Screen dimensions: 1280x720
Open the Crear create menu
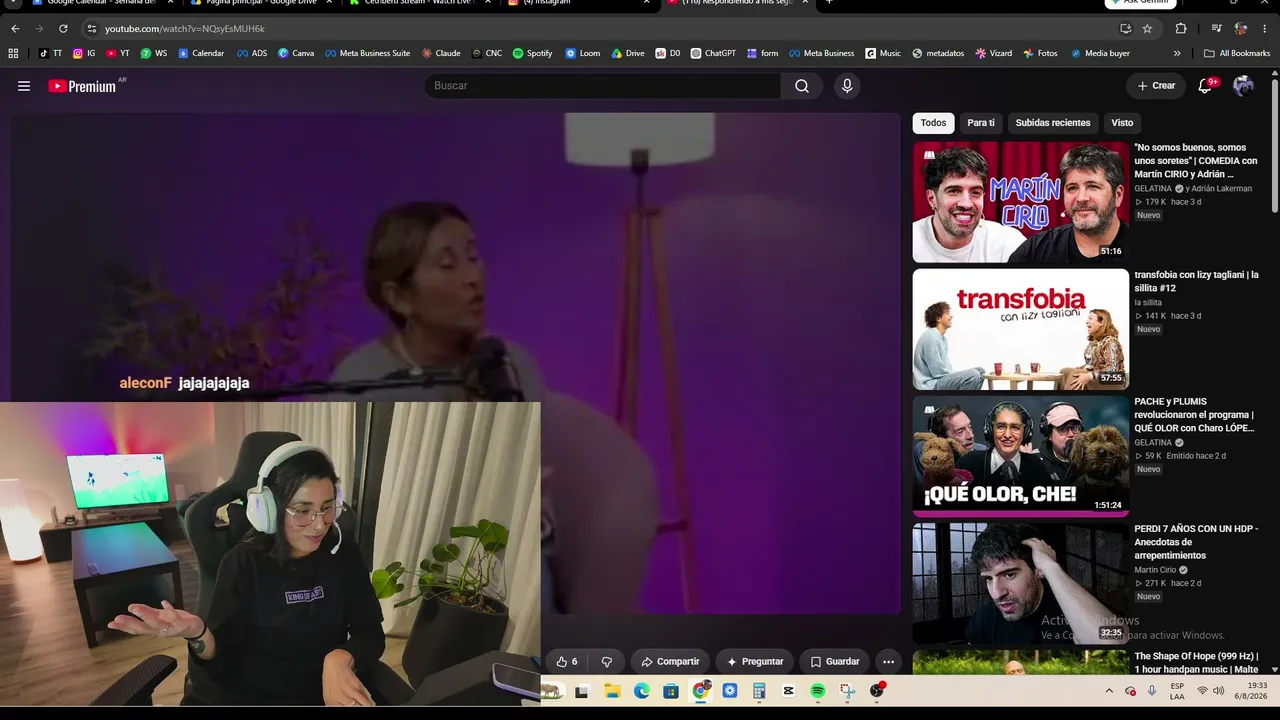1156,86
